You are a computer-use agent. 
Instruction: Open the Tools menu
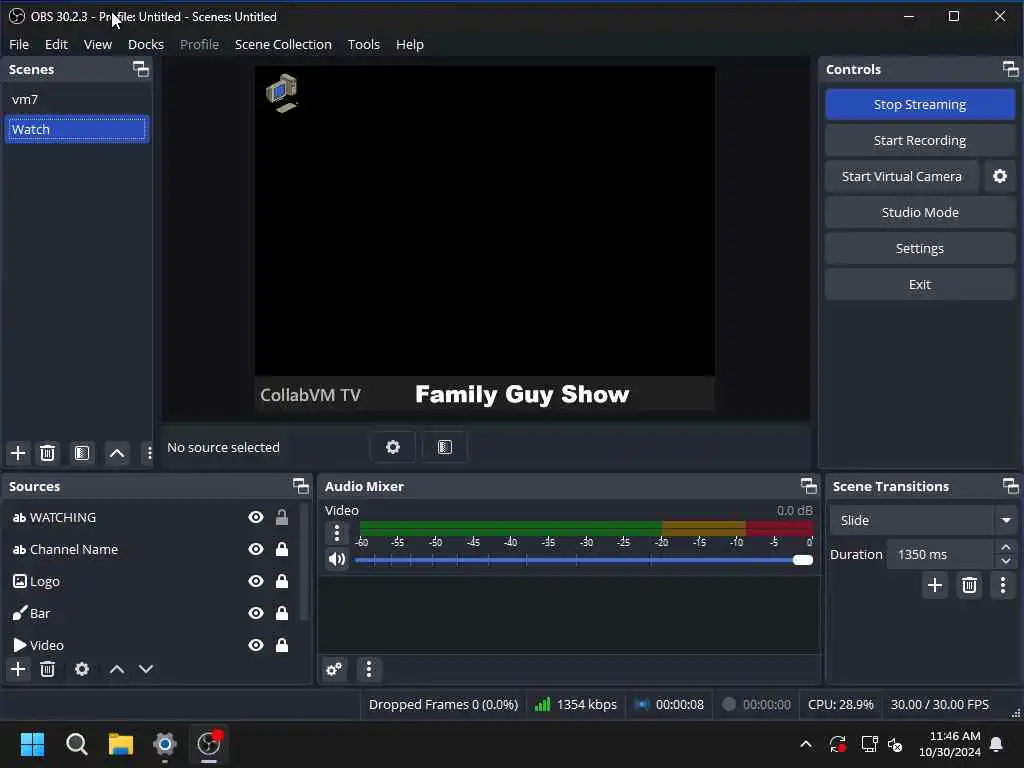[364, 44]
